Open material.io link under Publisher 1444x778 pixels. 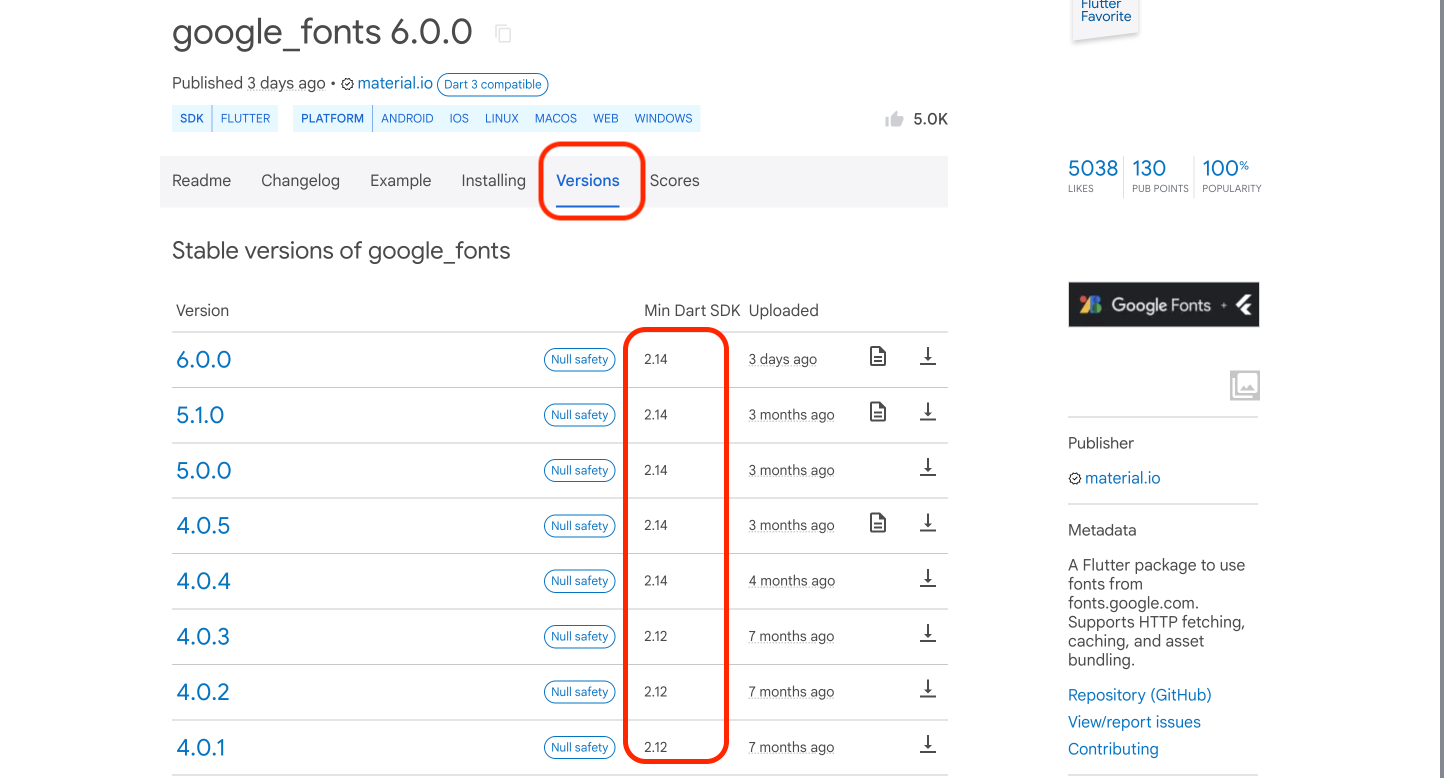pos(1122,478)
